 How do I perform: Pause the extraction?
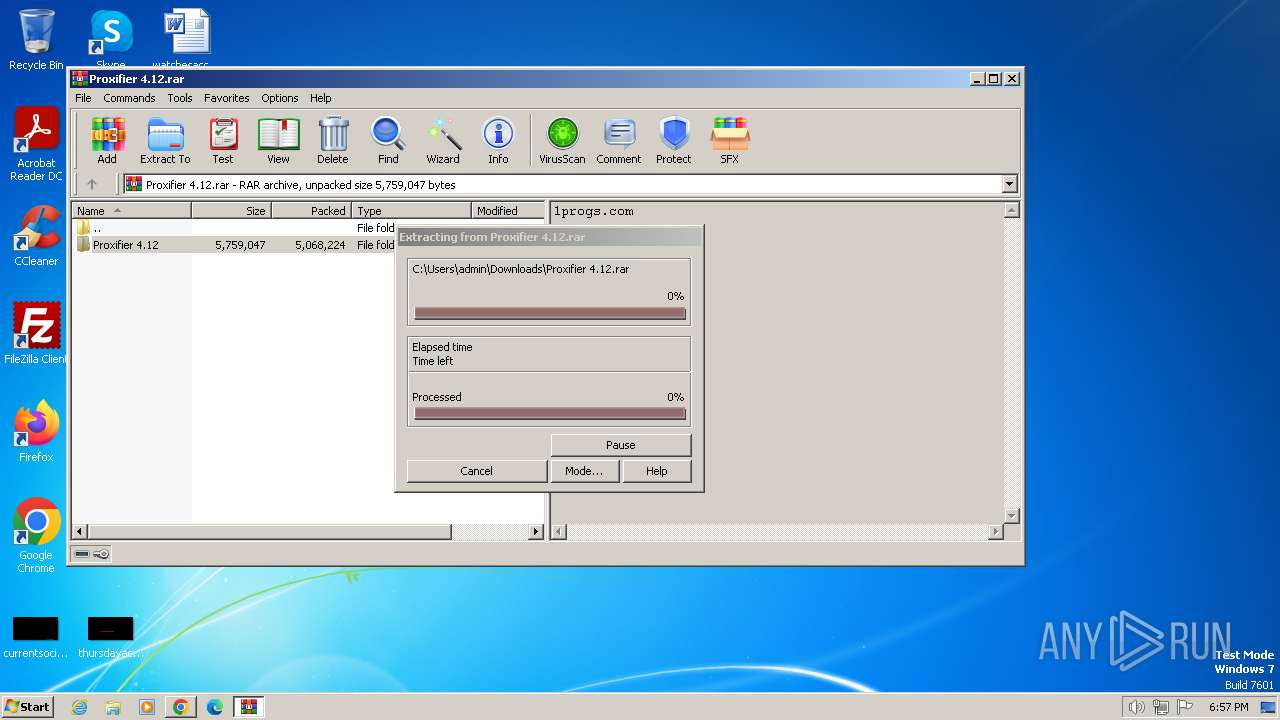(x=620, y=445)
